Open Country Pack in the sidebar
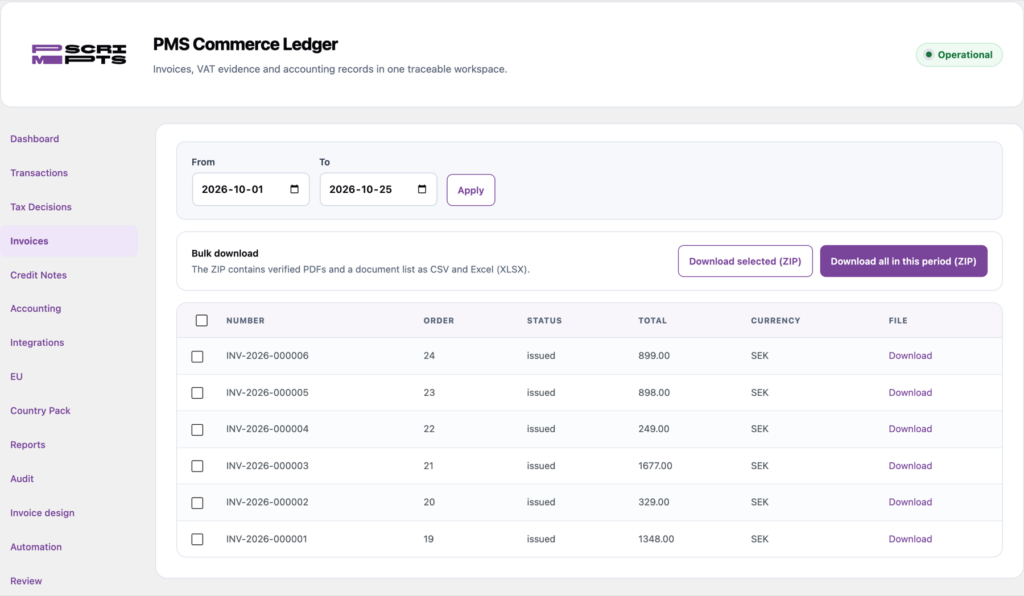Screen dimensions: 1024x596 (x=40, y=411)
